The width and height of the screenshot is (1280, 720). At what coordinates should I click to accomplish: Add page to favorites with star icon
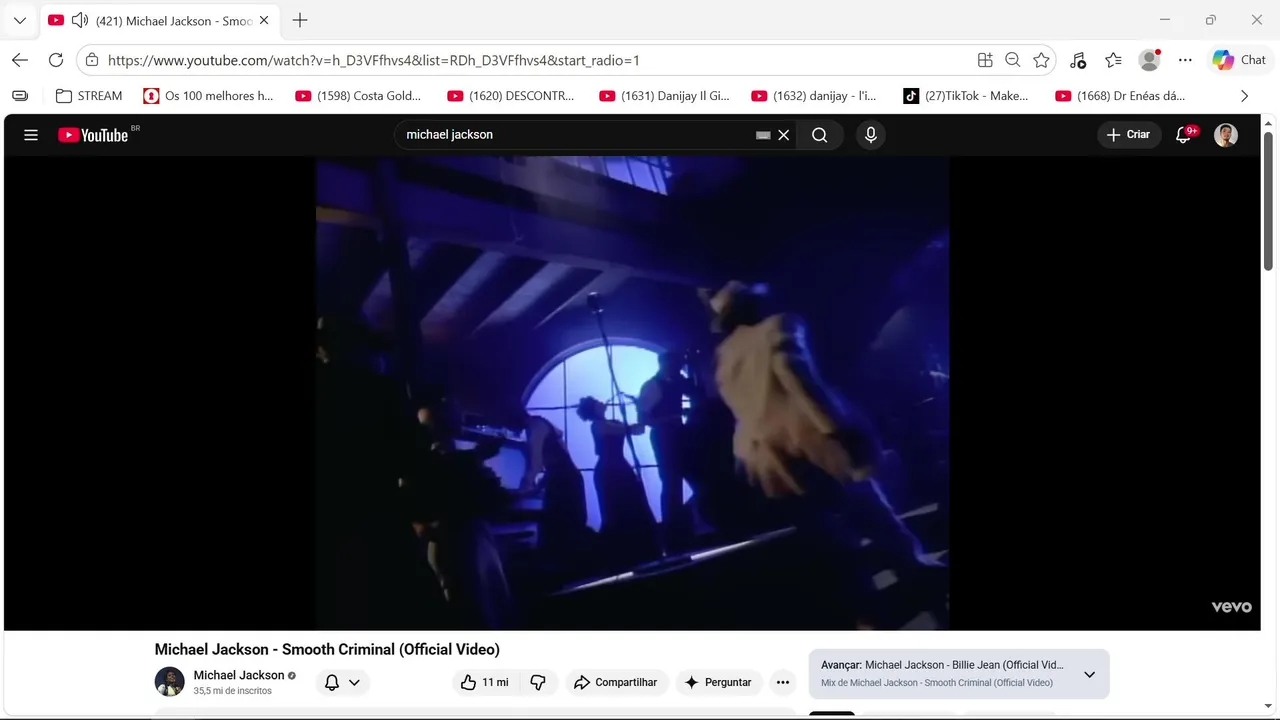pyautogui.click(x=1041, y=60)
